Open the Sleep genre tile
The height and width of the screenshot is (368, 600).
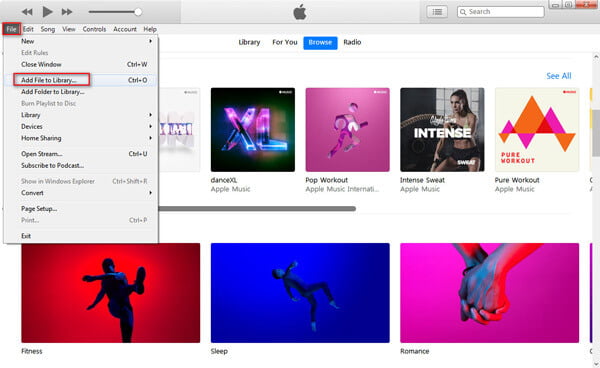tap(300, 293)
